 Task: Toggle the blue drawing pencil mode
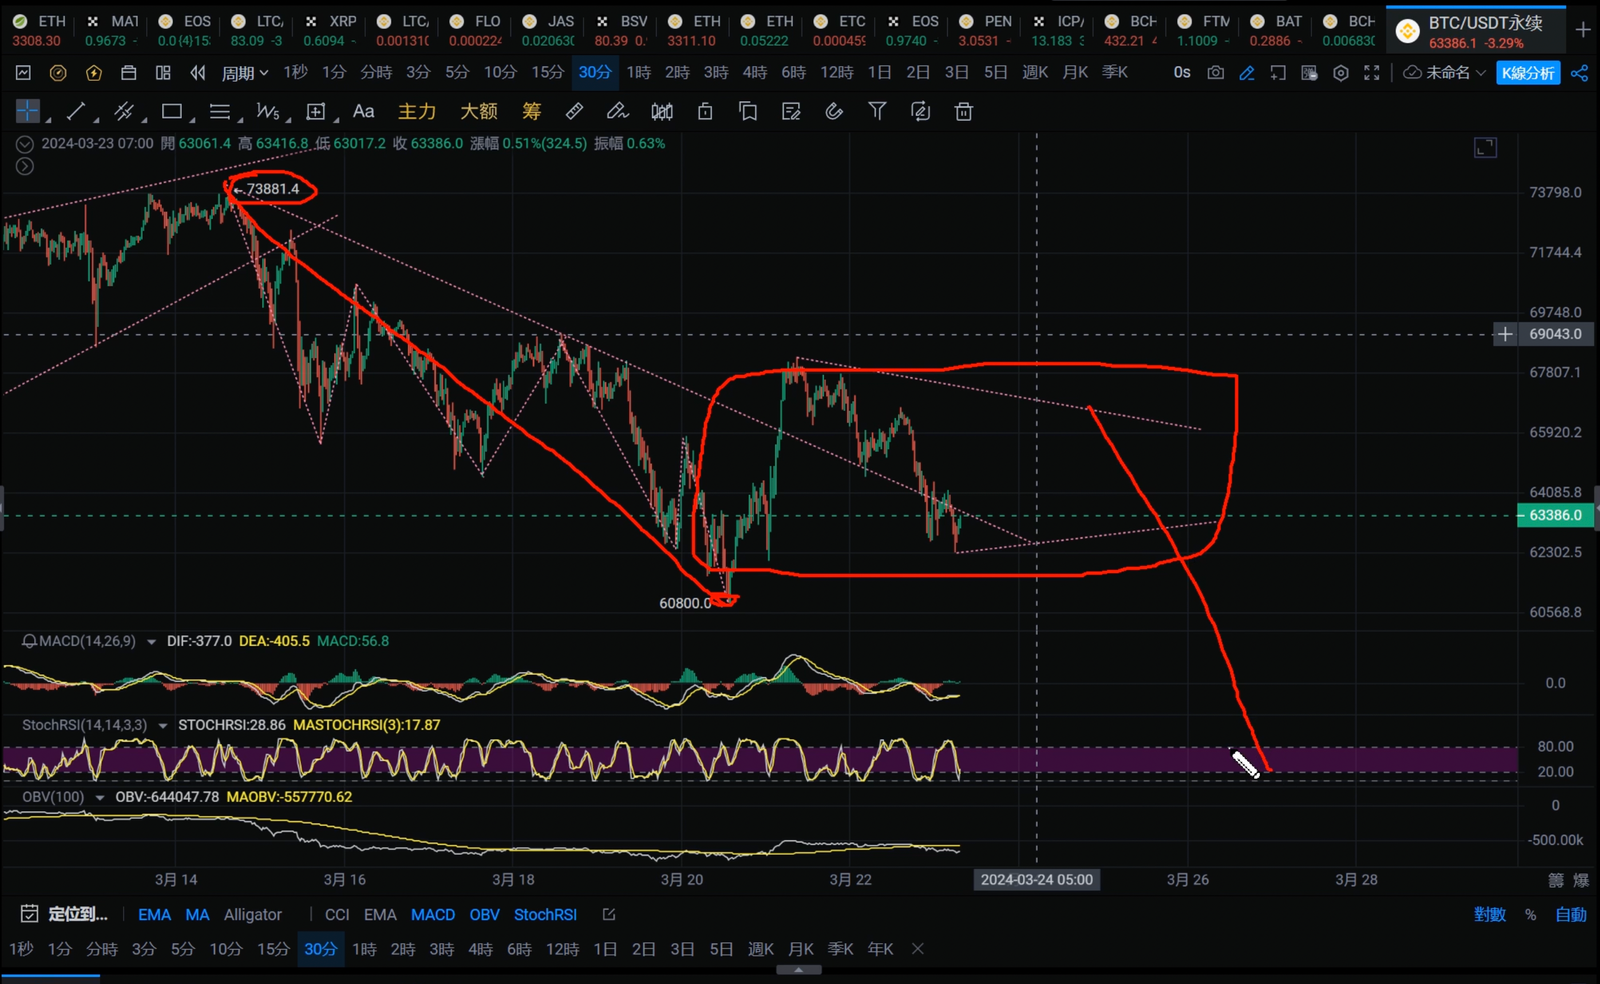(1247, 72)
